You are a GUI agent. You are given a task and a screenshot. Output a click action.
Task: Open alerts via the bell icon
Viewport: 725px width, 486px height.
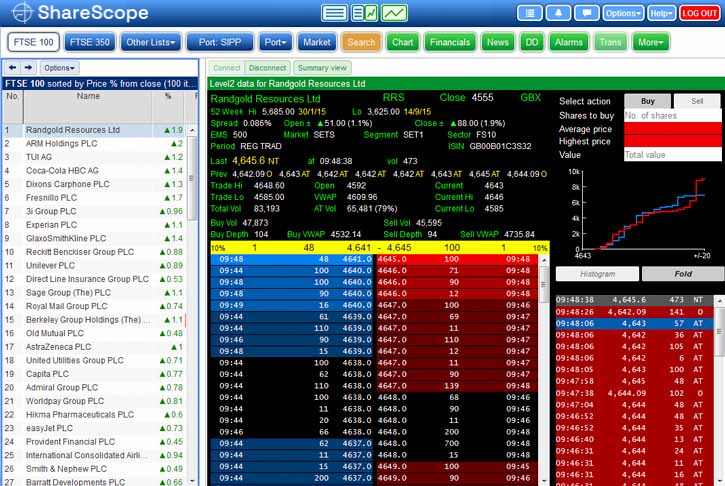(558, 13)
